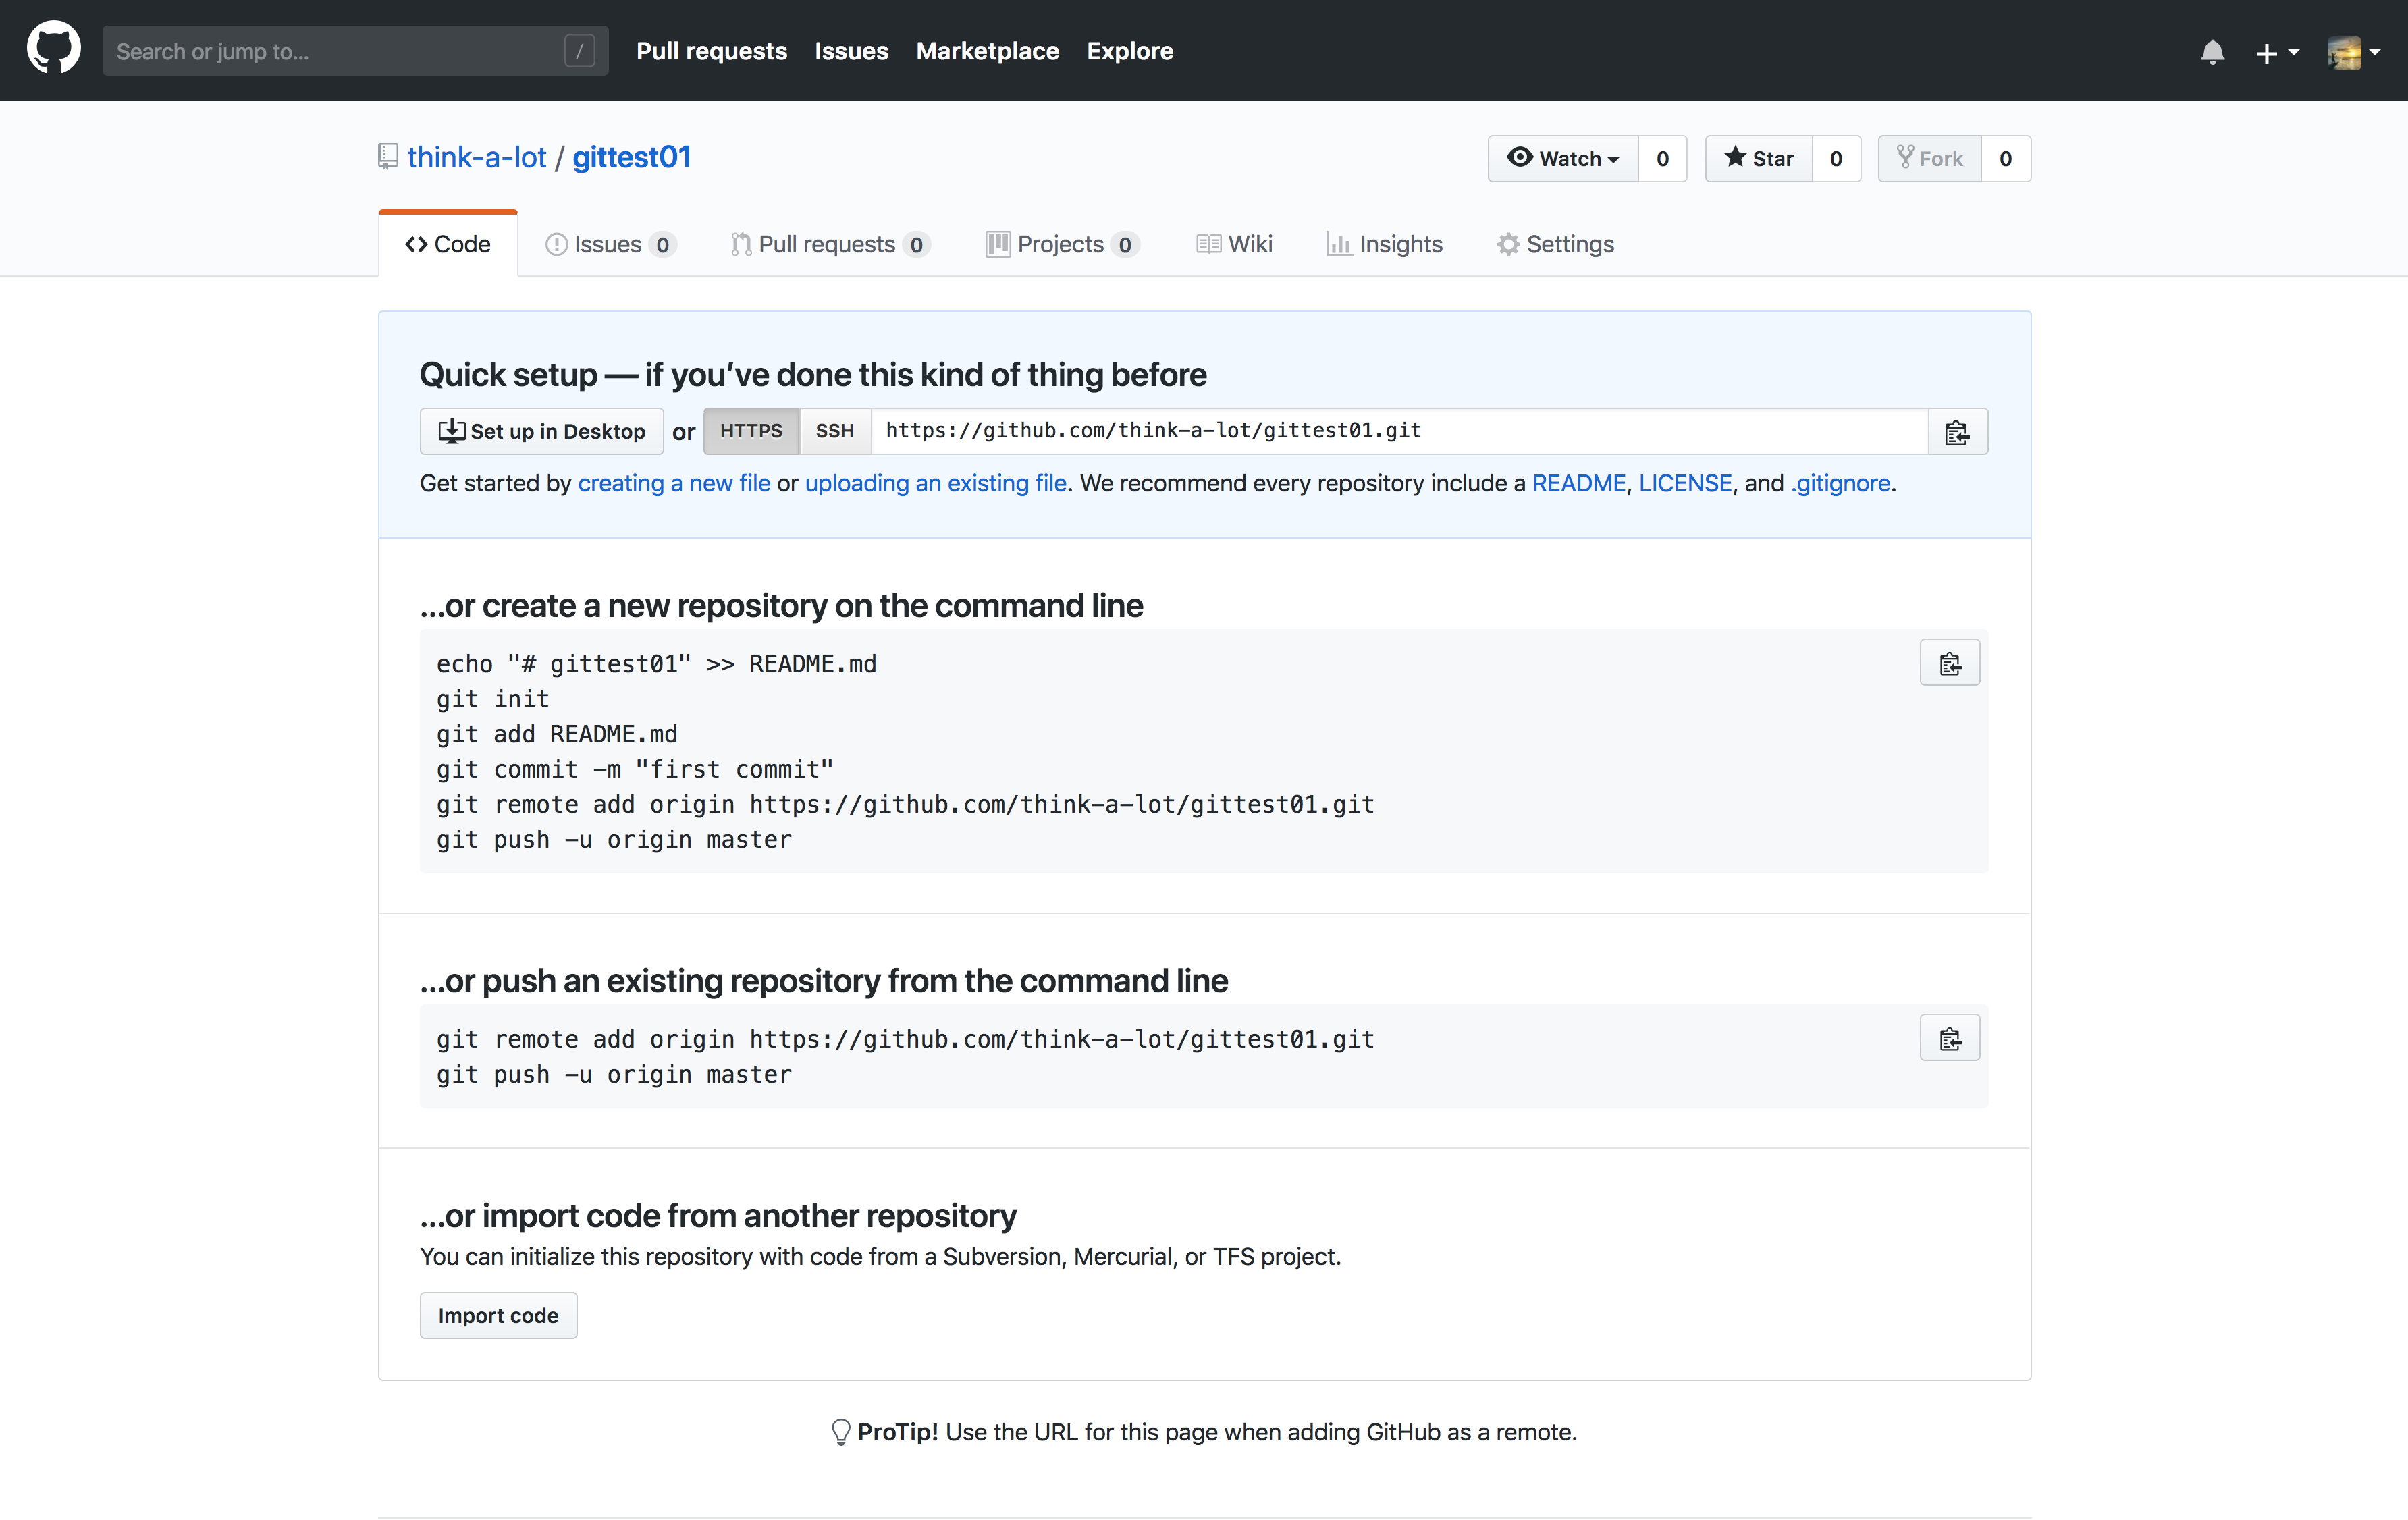Click the slash shortcut key hint in search
Viewport: 2408px width, 1520px height.
tap(580, 51)
